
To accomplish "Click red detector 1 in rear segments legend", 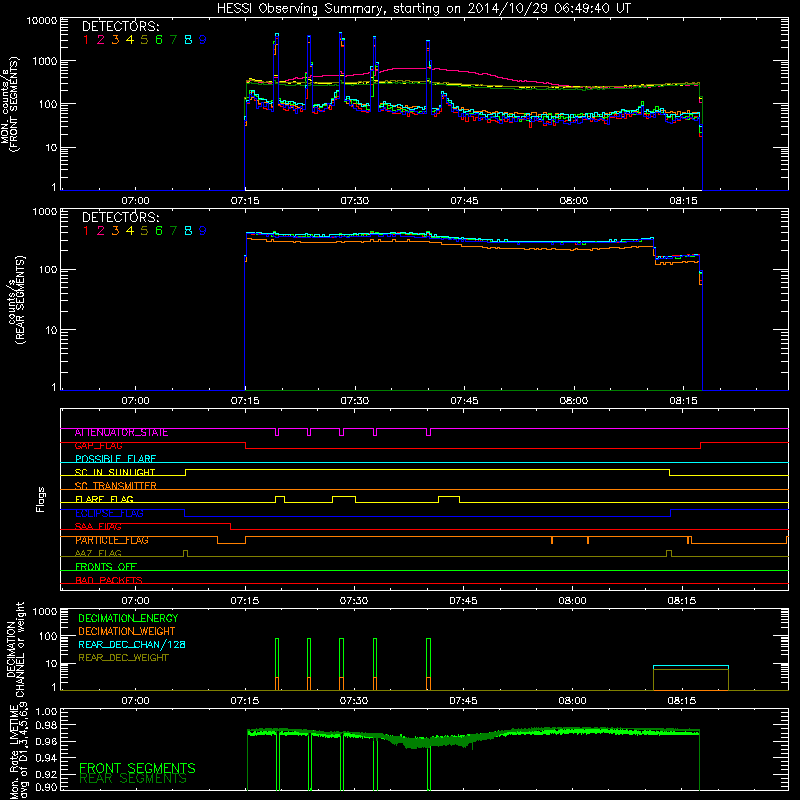I will [86, 231].
